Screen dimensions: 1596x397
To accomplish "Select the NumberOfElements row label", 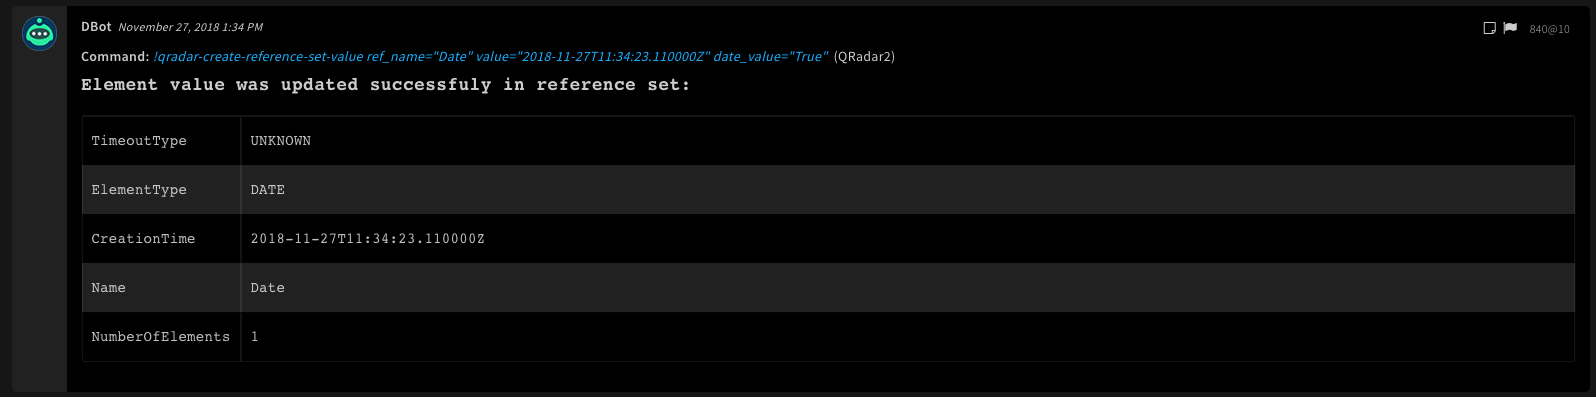I will tap(160, 337).
